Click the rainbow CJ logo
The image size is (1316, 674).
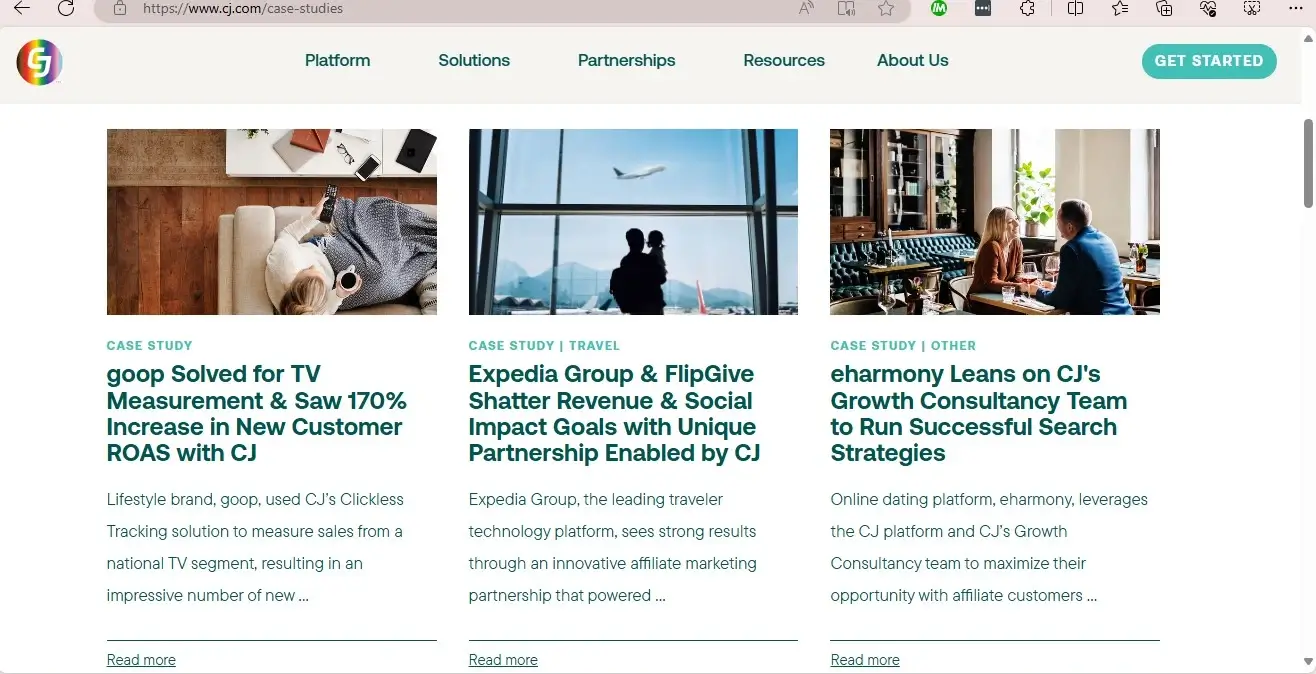point(40,62)
